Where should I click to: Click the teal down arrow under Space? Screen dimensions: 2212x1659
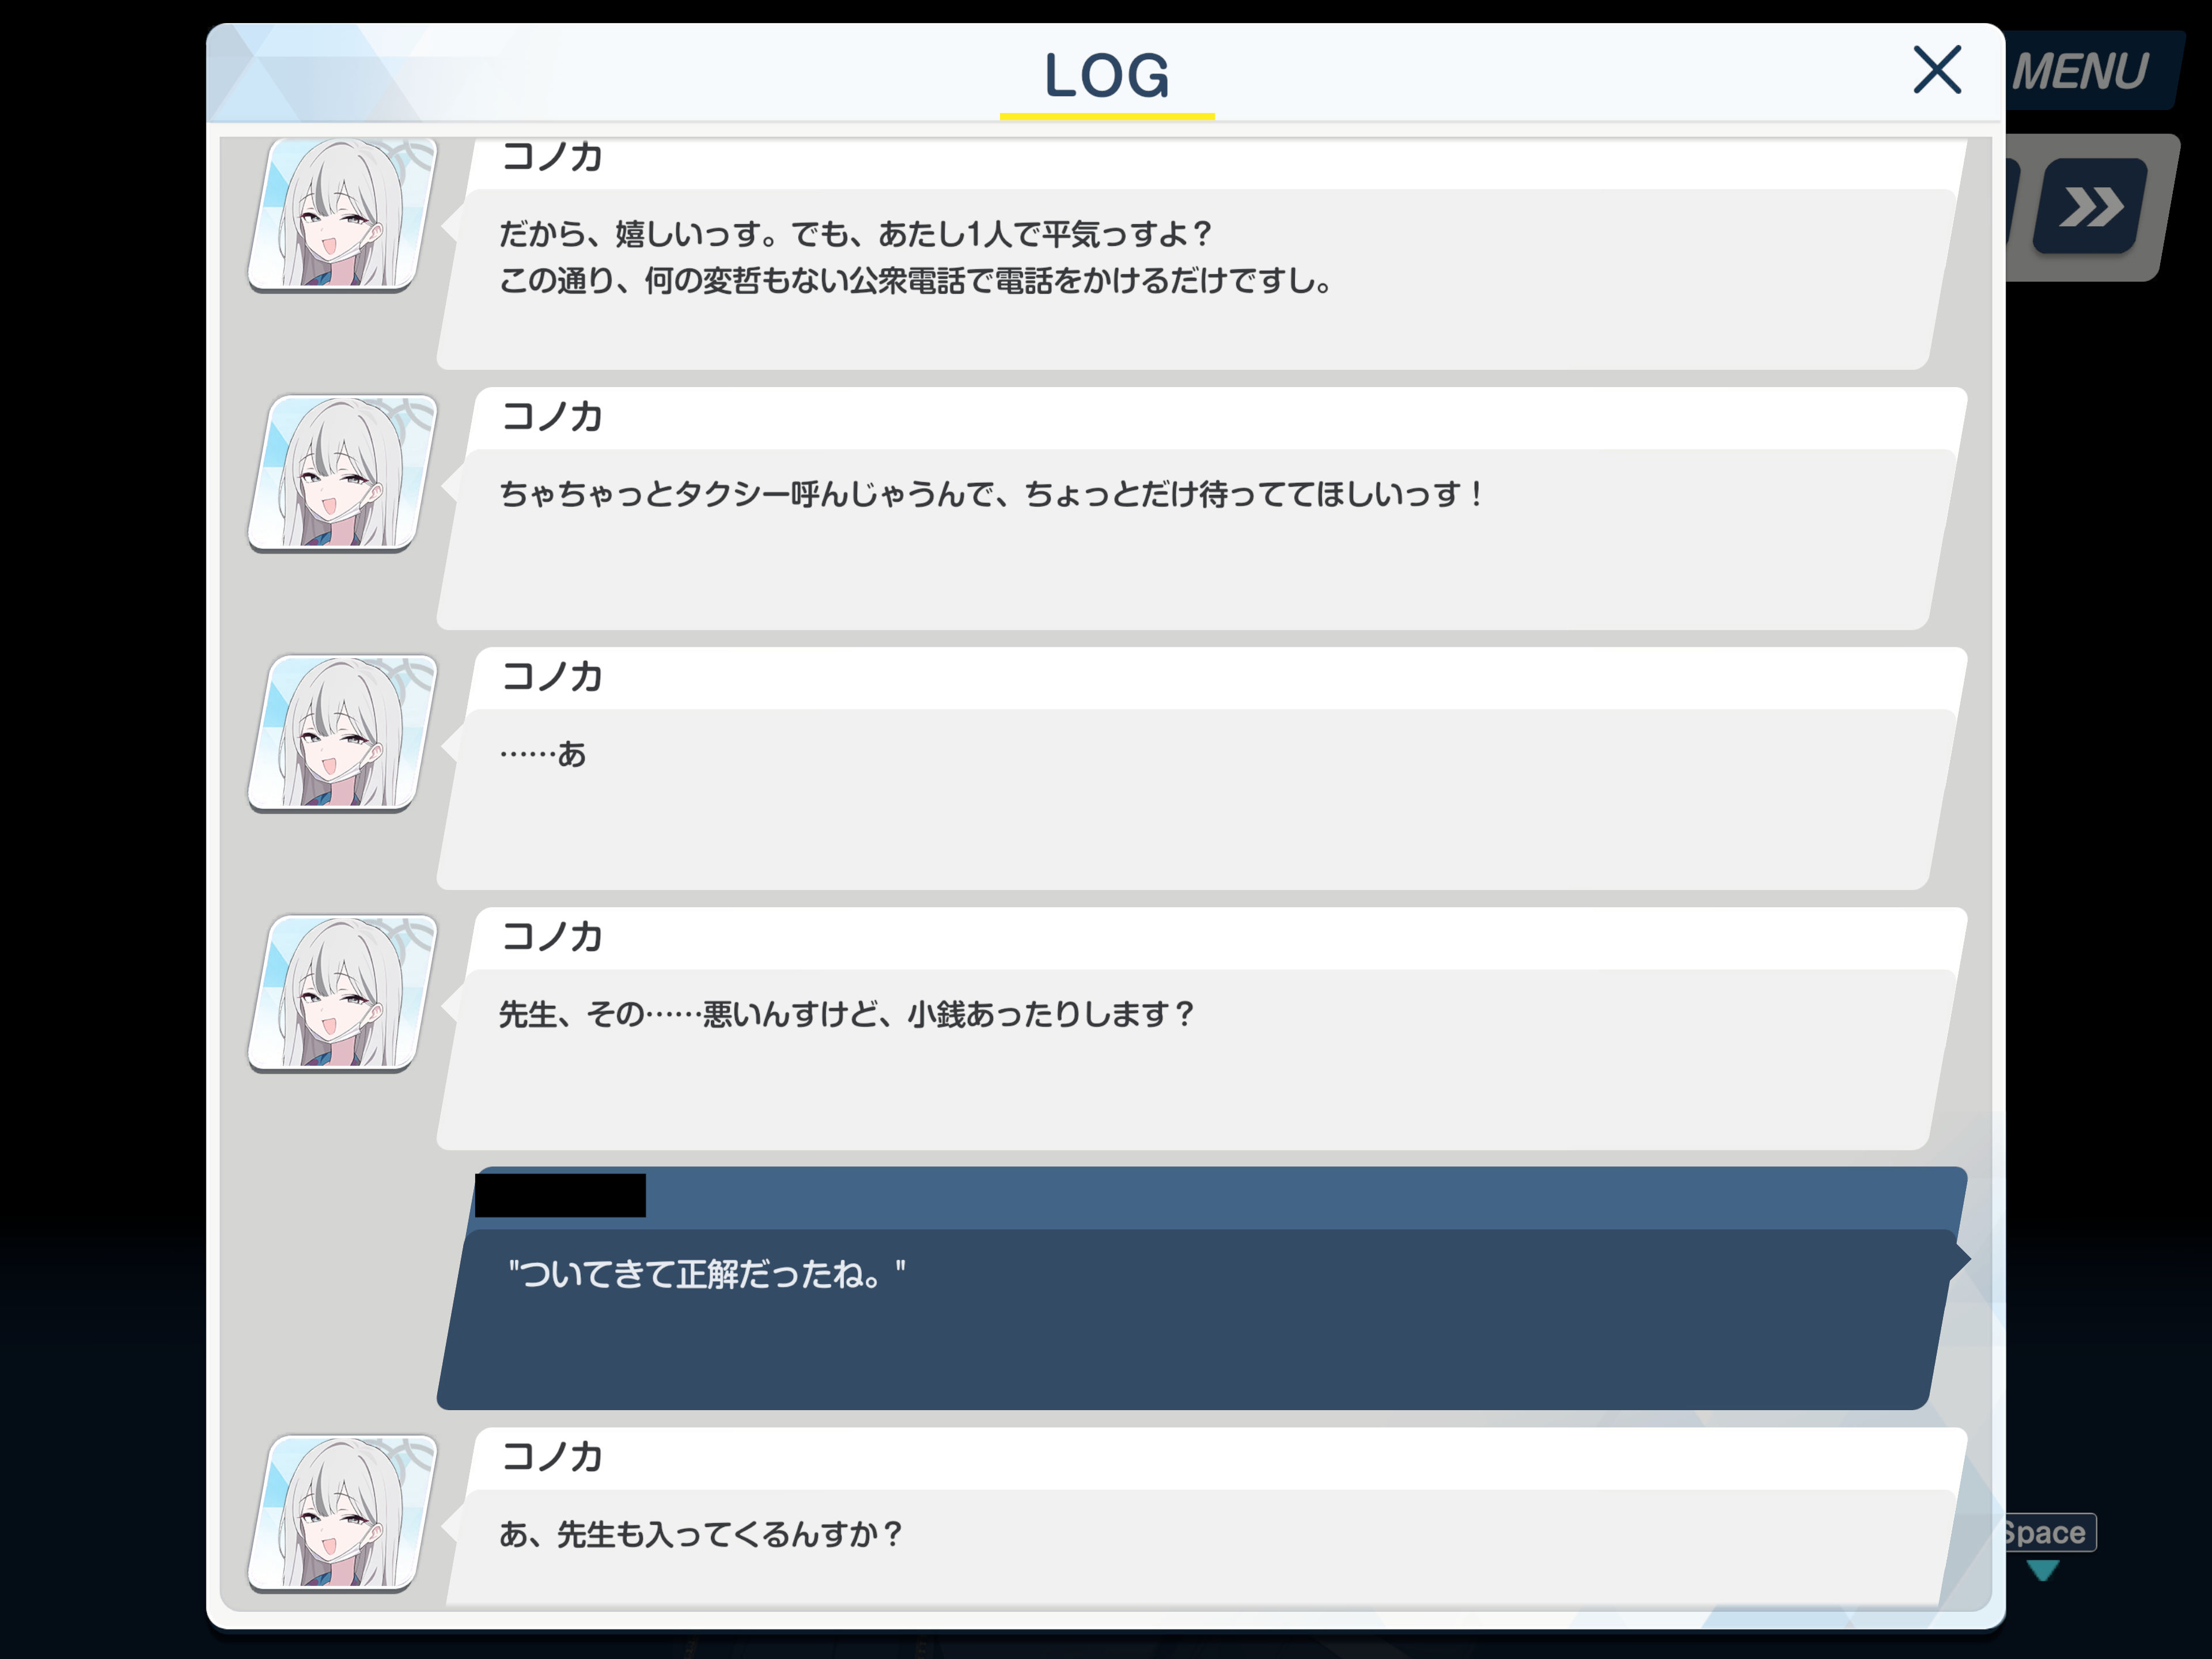click(x=2043, y=1570)
